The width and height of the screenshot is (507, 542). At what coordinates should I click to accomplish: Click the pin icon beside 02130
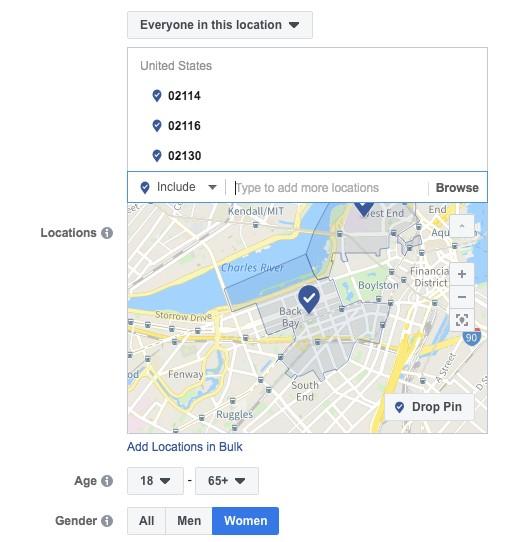coord(157,156)
